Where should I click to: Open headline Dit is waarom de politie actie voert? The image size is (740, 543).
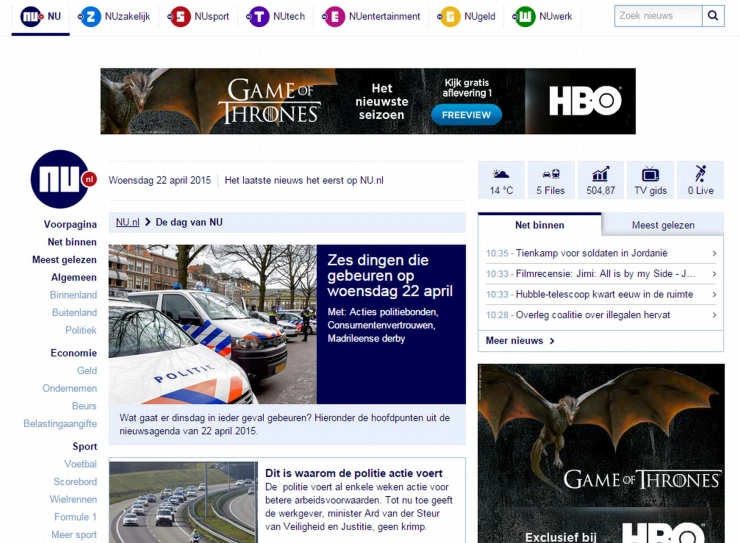click(x=354, y=473)
